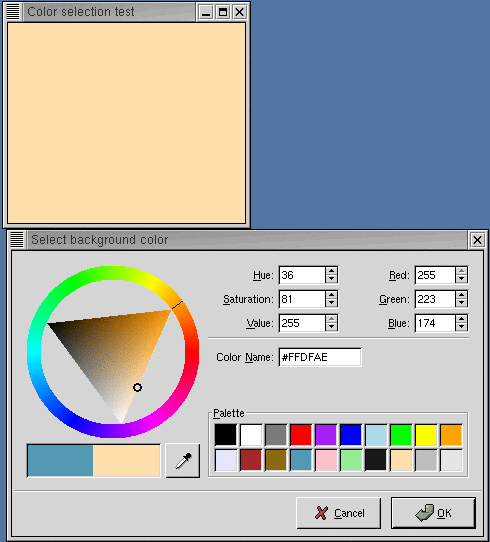
Task: Select the teal-blue palette swatch
Action: coord(301,460)
